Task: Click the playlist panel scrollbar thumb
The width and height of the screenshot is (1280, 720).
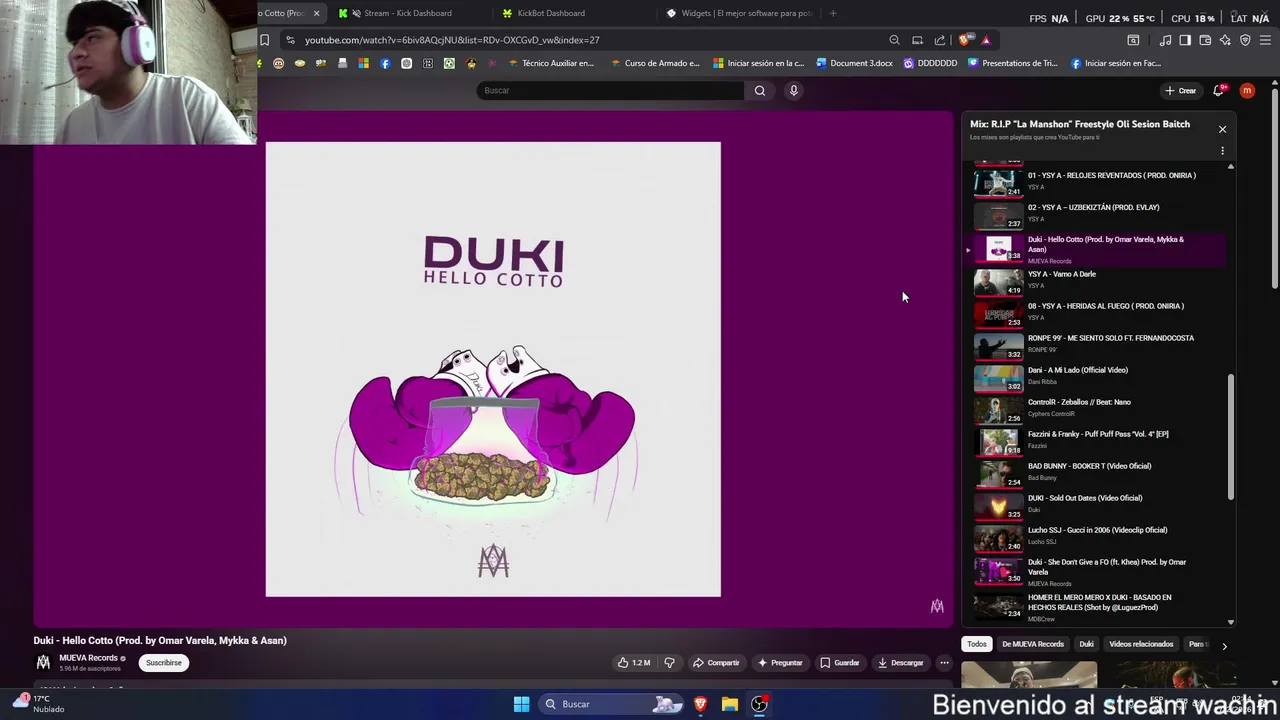Action: pos(1231,437)
